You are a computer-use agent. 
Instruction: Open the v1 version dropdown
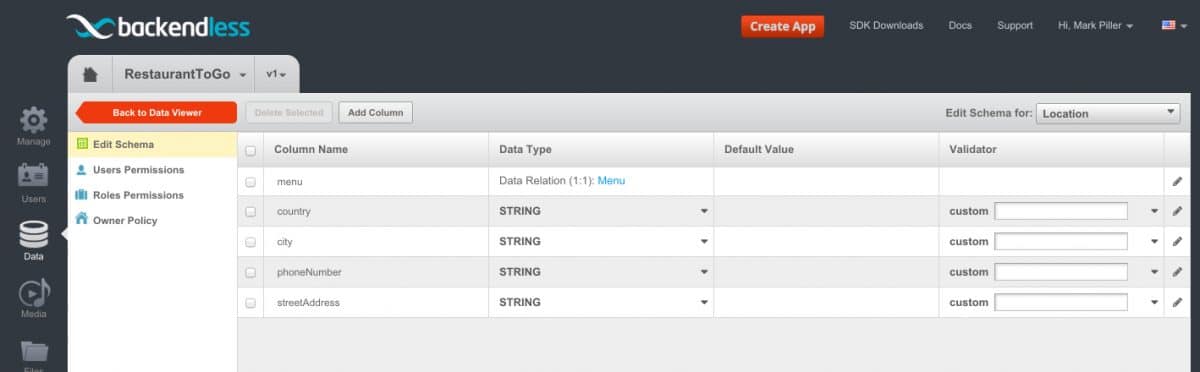(276, 74)
